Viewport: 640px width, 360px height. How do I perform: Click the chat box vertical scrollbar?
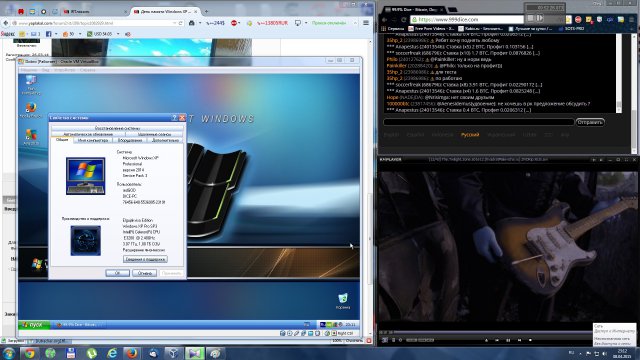[619, 73]
